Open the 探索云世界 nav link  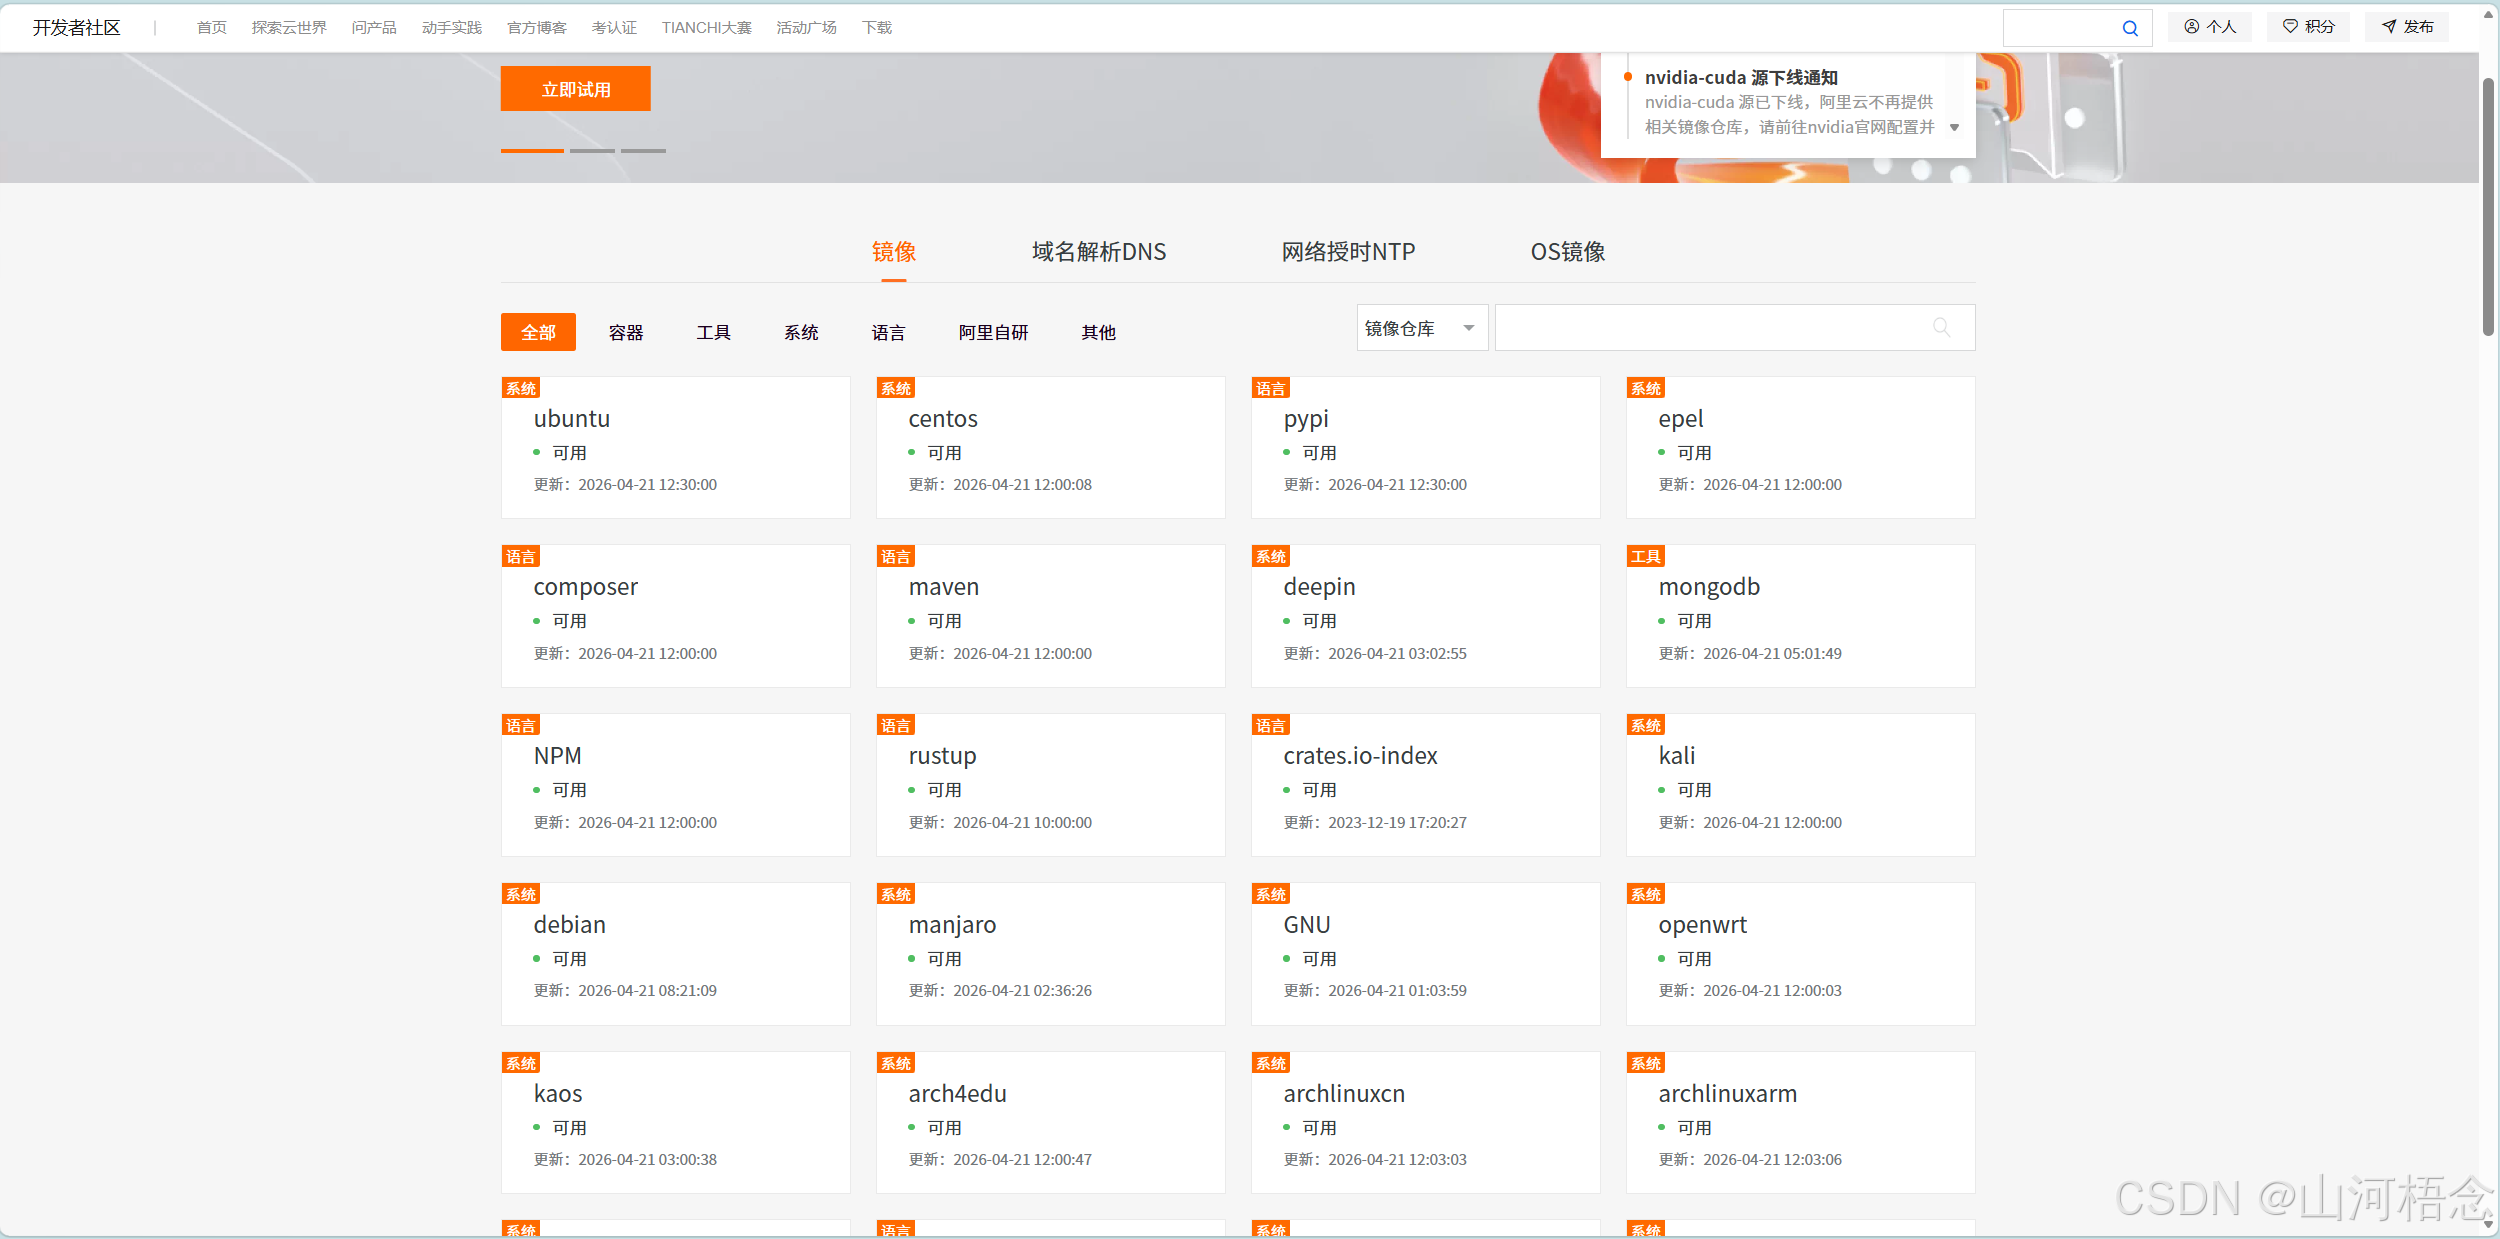[x=289, y=28]
